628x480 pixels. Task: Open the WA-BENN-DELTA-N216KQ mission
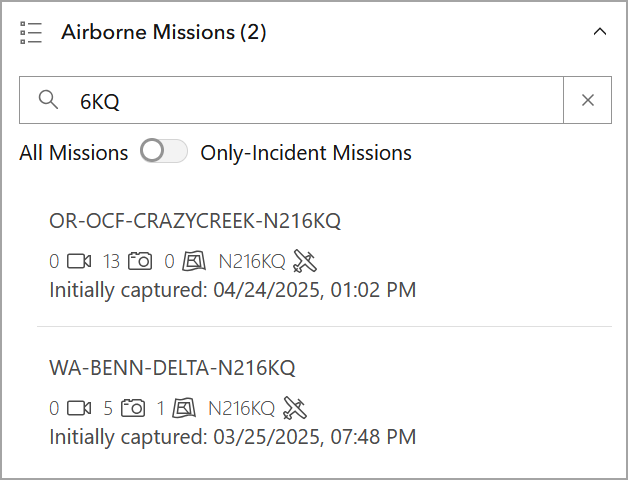tap(172, 367)
